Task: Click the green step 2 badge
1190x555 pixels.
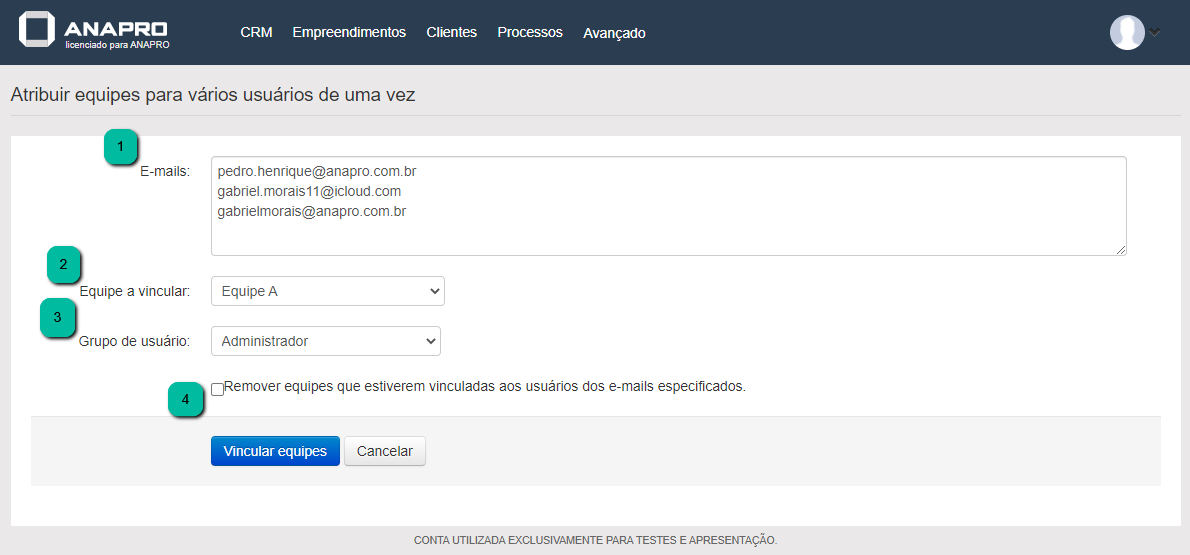Action: pyautogui.click(x=64, y=265)
